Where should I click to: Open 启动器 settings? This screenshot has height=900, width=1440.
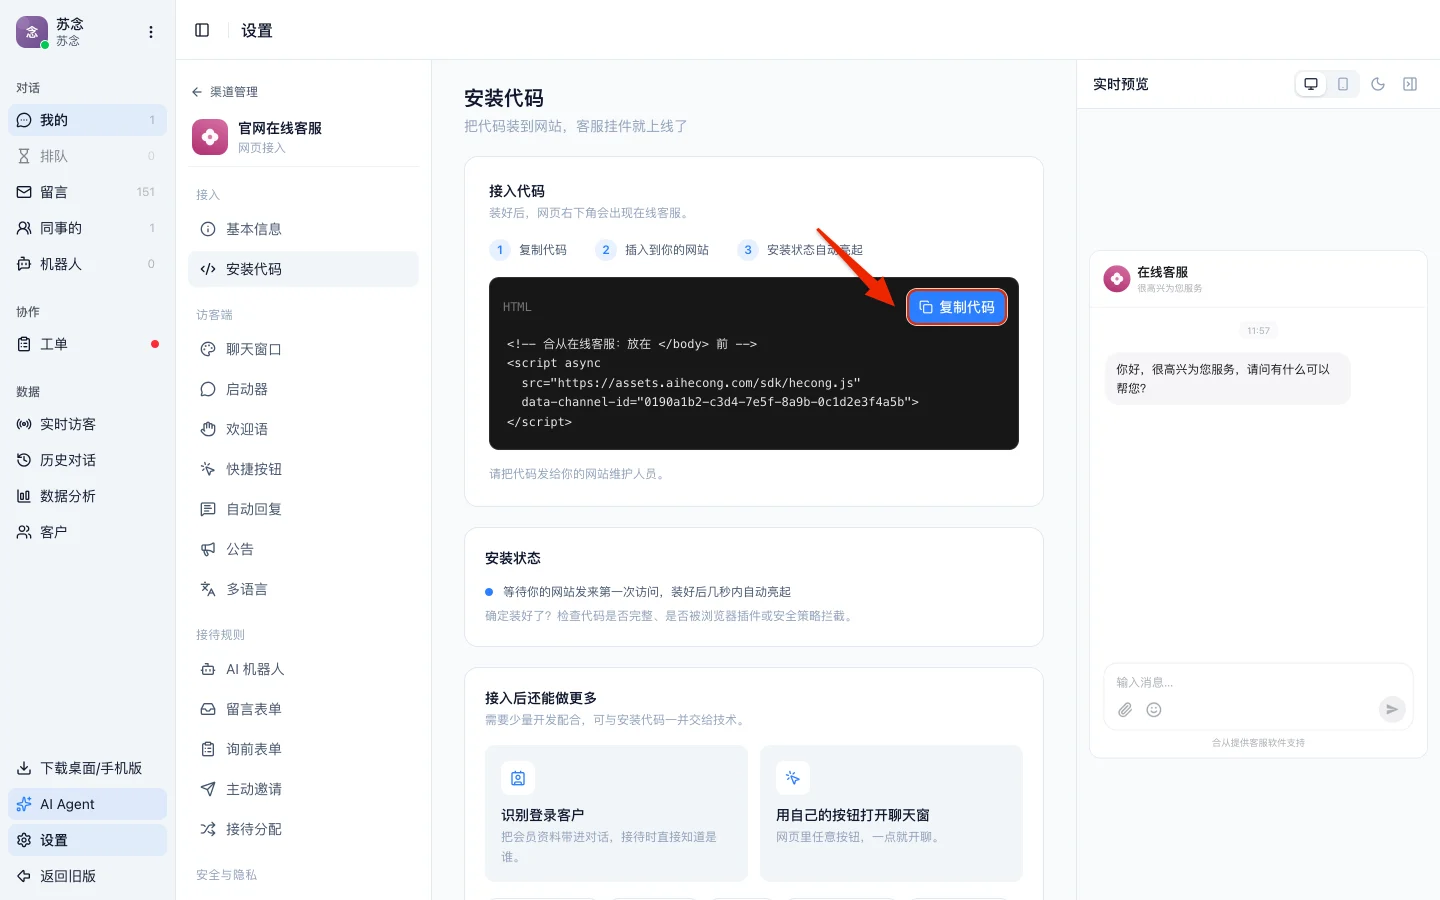point(303,389)
